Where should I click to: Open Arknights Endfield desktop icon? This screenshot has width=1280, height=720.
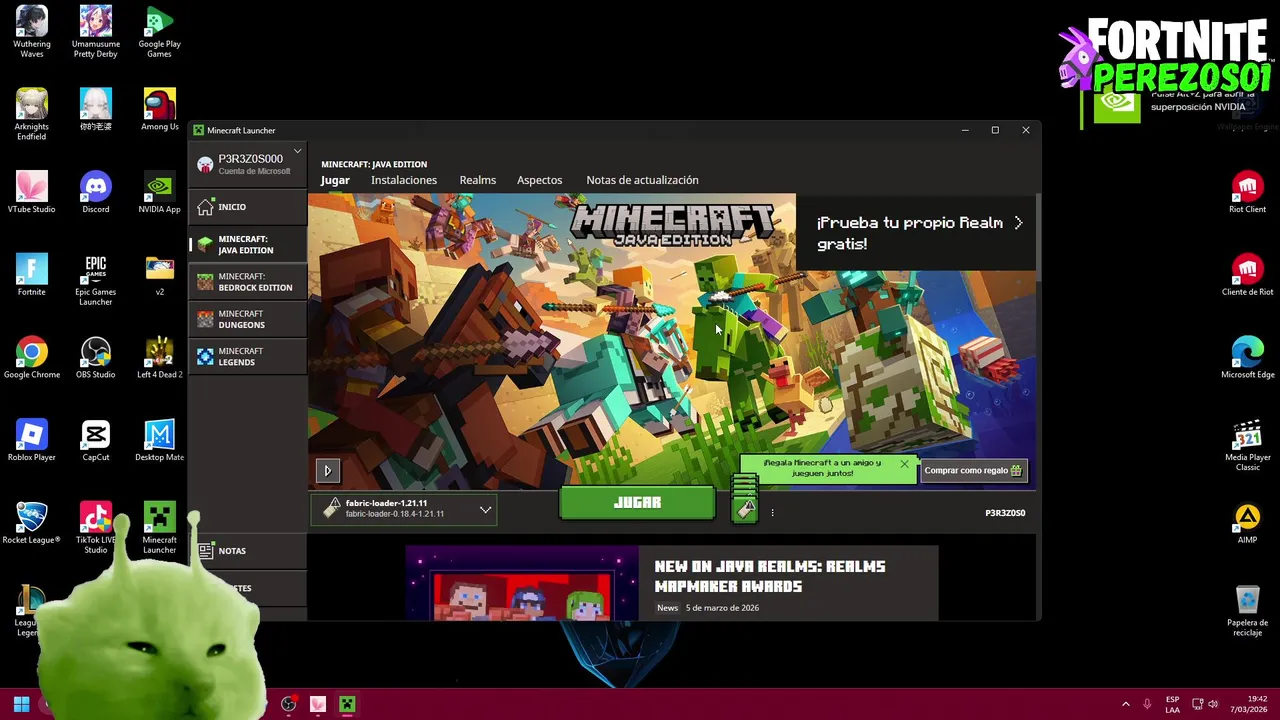(32, 114)
